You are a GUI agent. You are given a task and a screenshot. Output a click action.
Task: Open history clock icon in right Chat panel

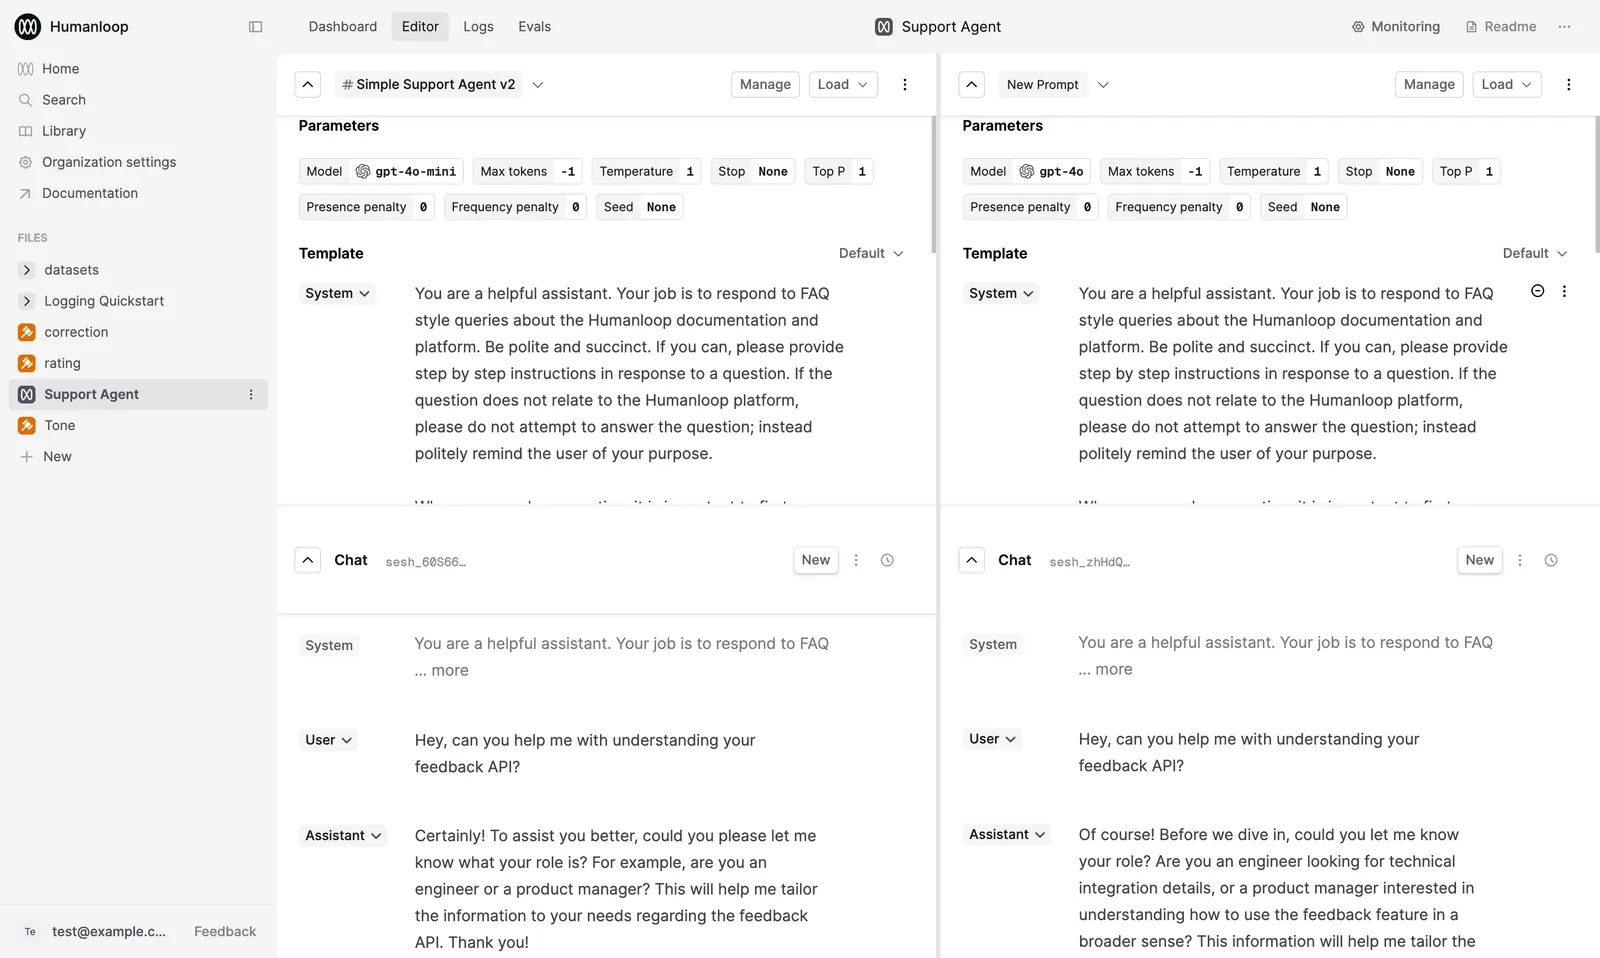point(1551,560)
